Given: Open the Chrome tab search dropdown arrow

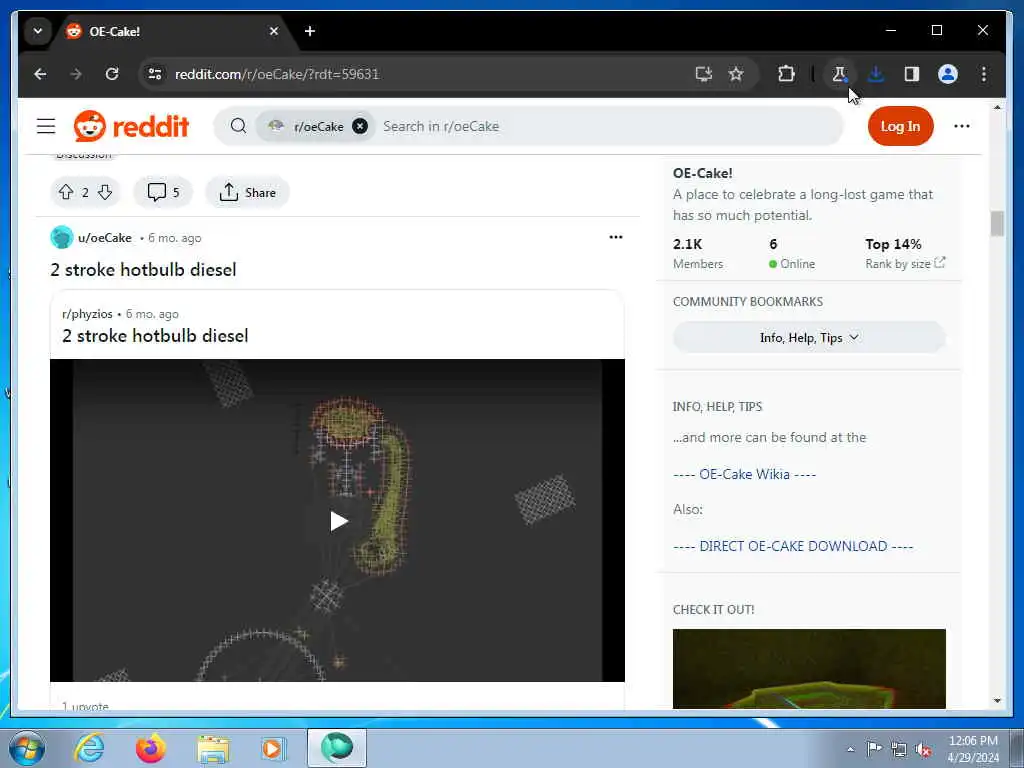Looking at the screenshot, I should pyautogui.click(x=38, y=31).
